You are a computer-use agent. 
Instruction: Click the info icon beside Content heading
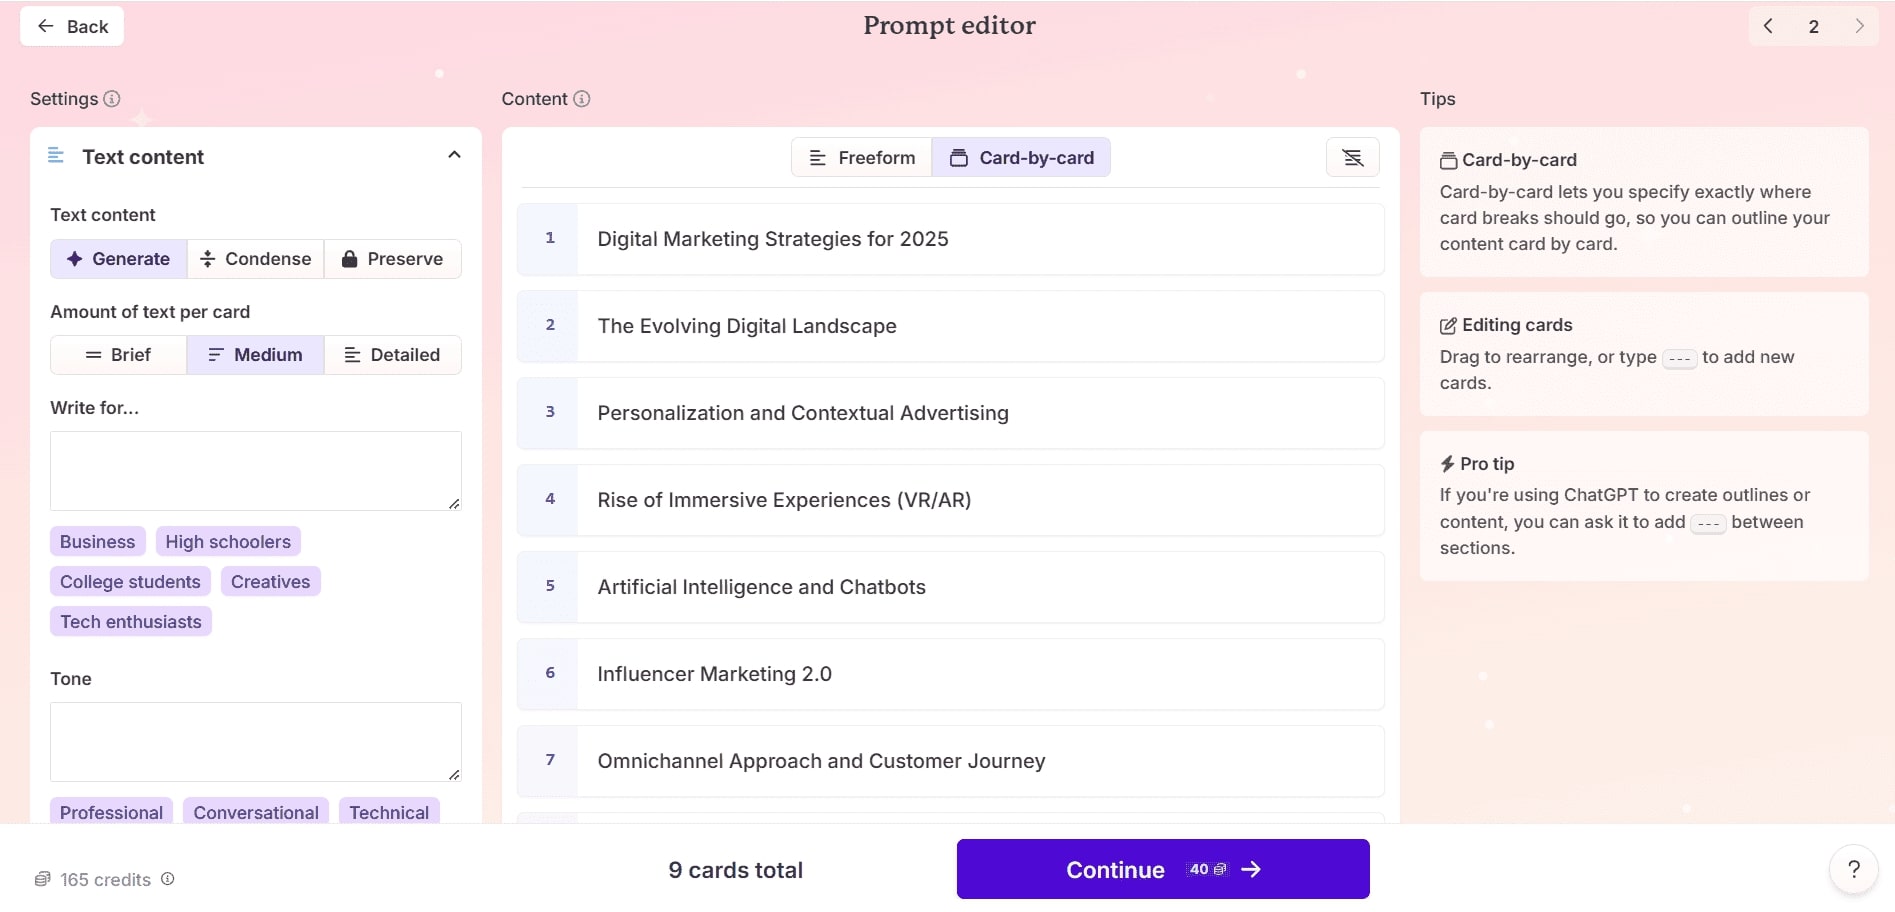coord(581,99)
